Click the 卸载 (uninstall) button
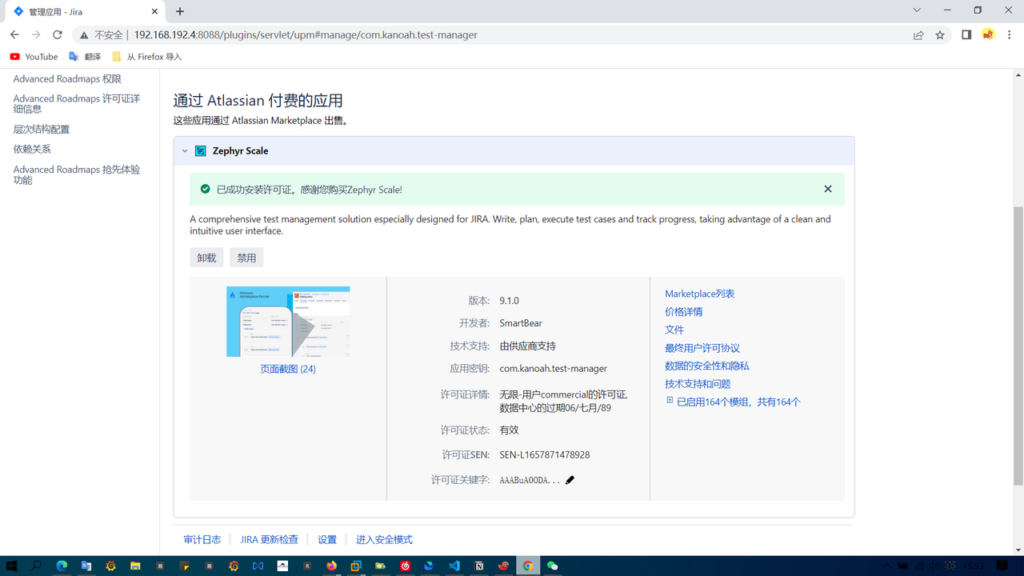Image resolution: width=1024 pixels, height=576 pixels. tap(206, 258)
